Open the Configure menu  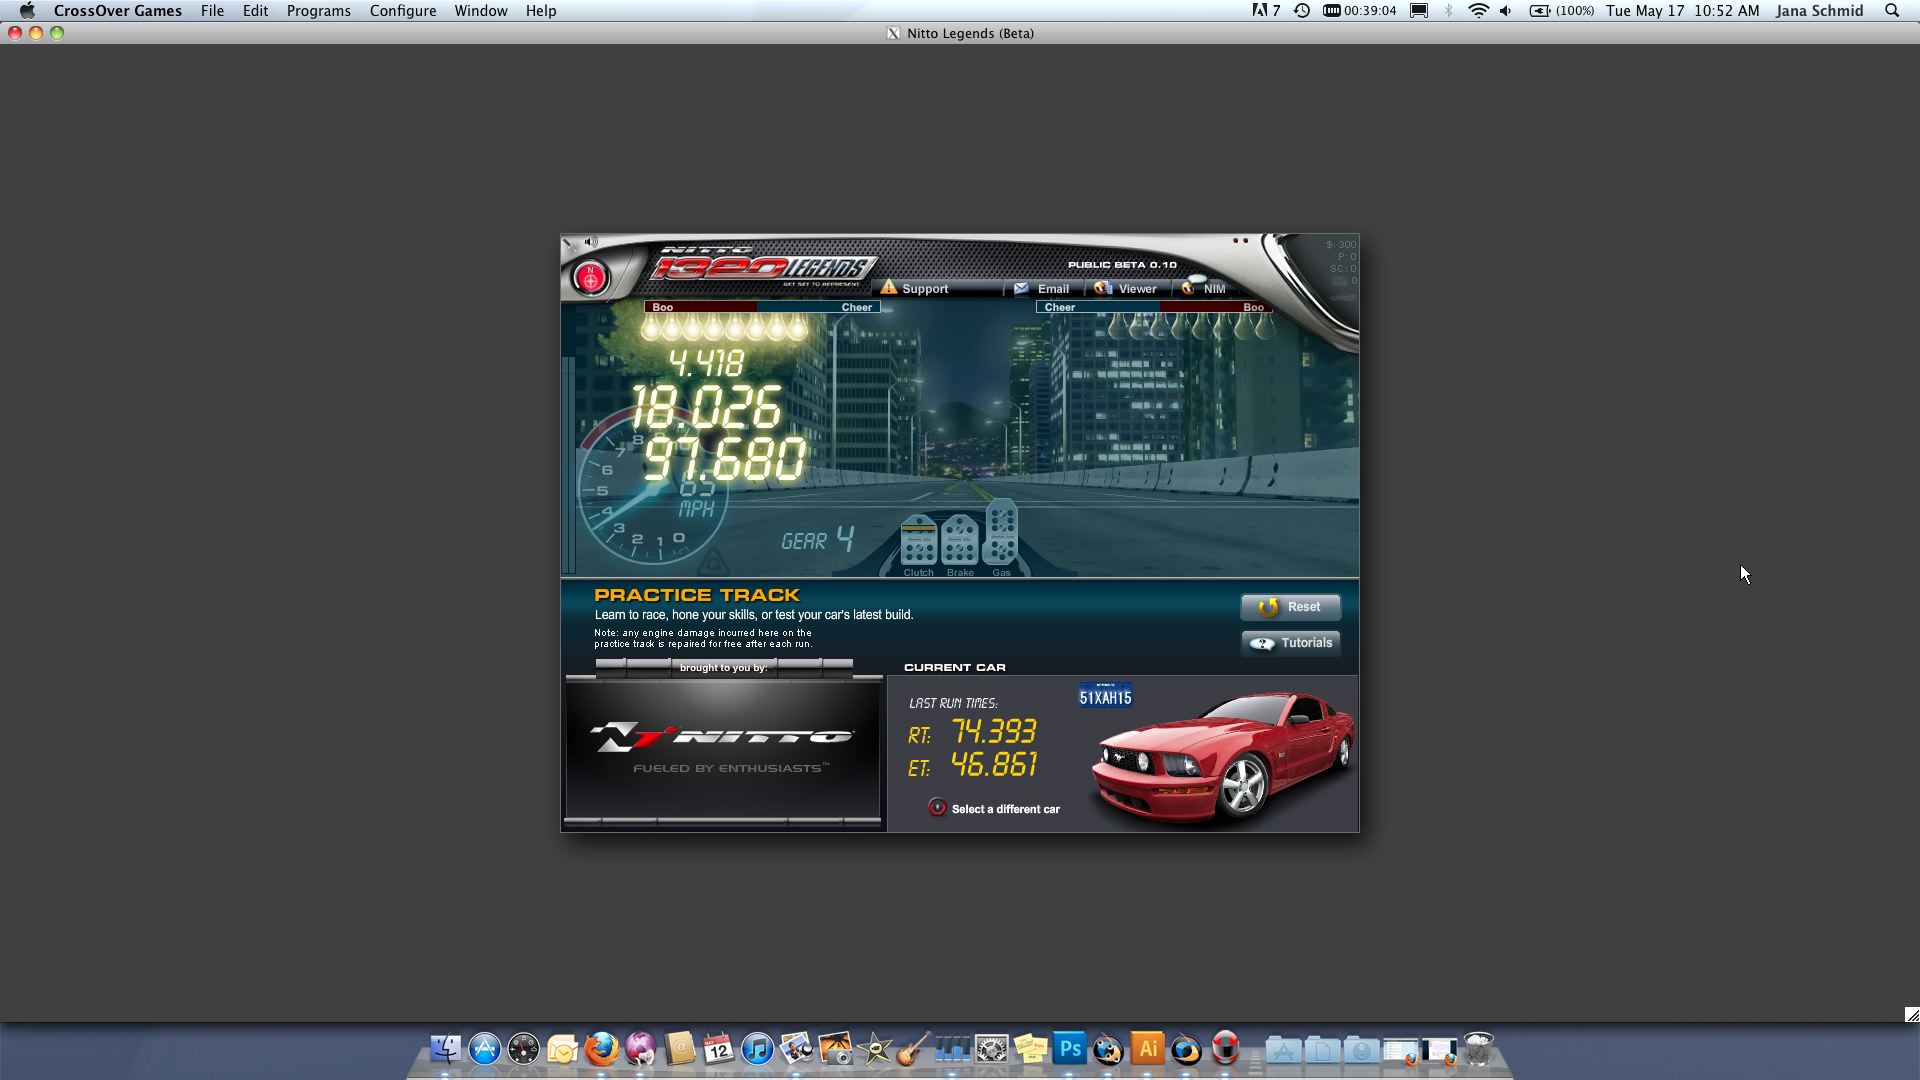403,11
